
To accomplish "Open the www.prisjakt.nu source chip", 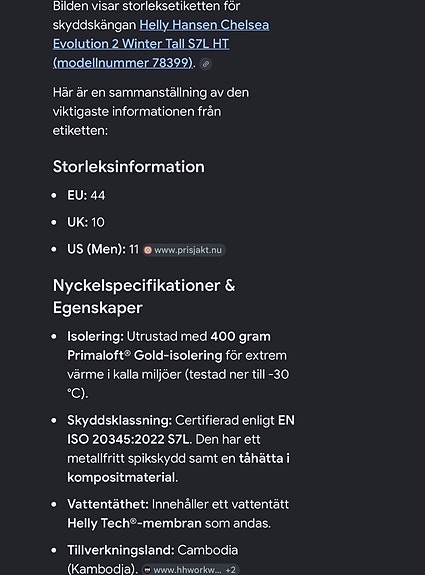I will tap(184, 250).
